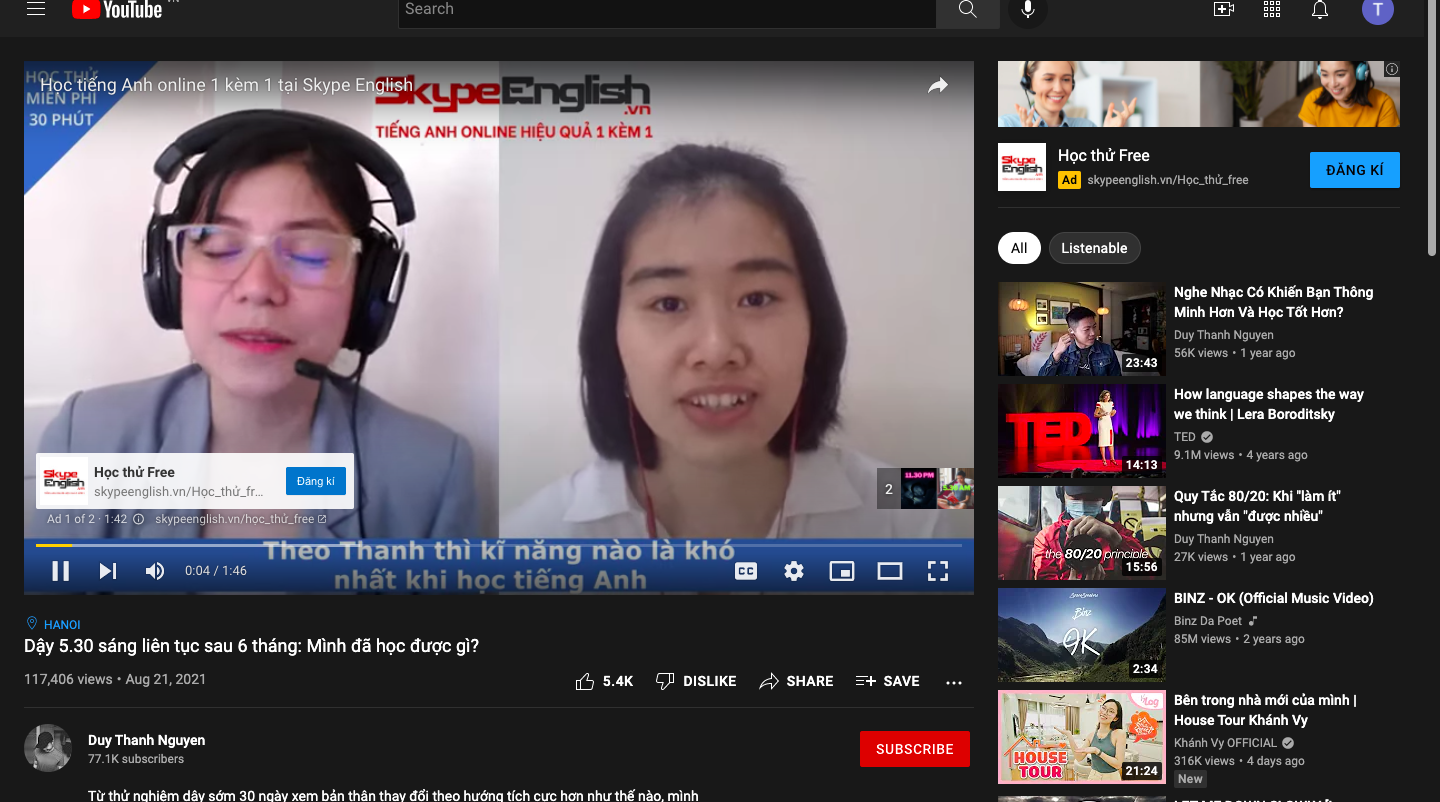Screen dimensions: 1440x802
Task: Enter full screen mode
Action: coord(937,571)
